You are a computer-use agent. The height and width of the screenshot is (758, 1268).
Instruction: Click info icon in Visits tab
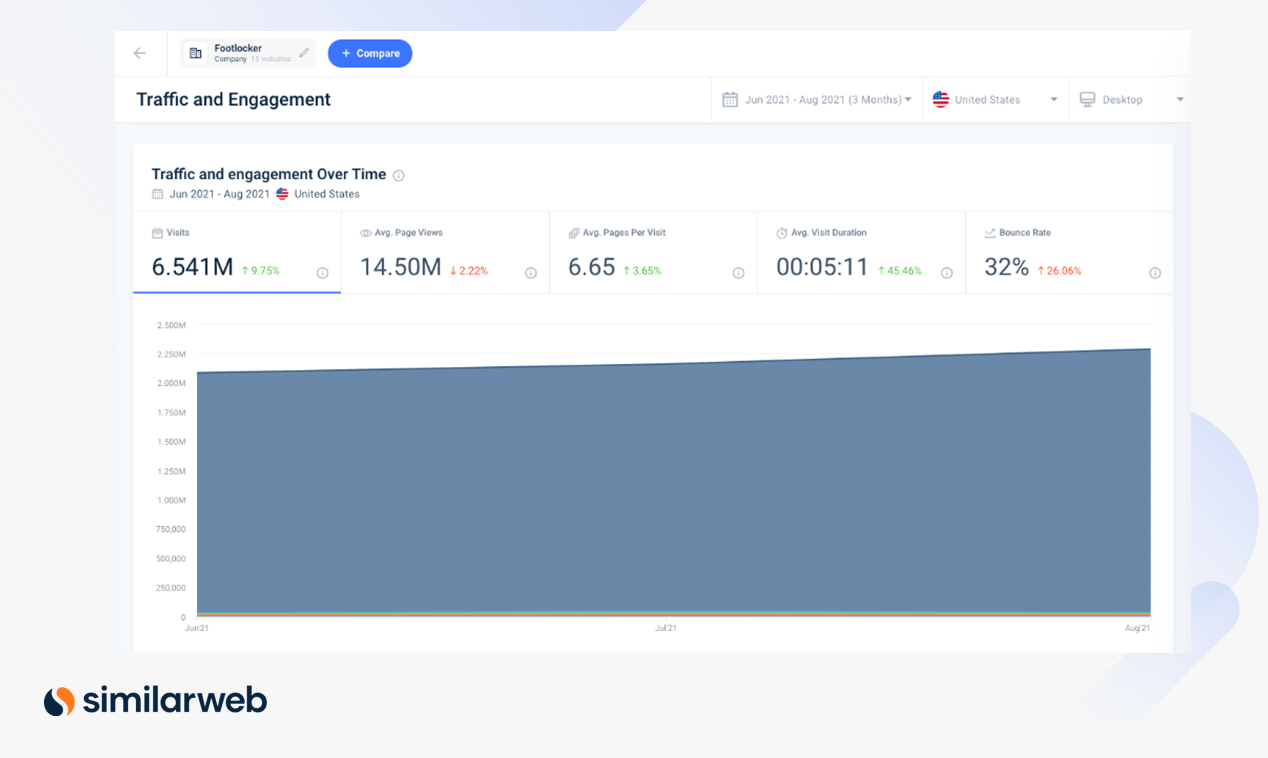322,273
